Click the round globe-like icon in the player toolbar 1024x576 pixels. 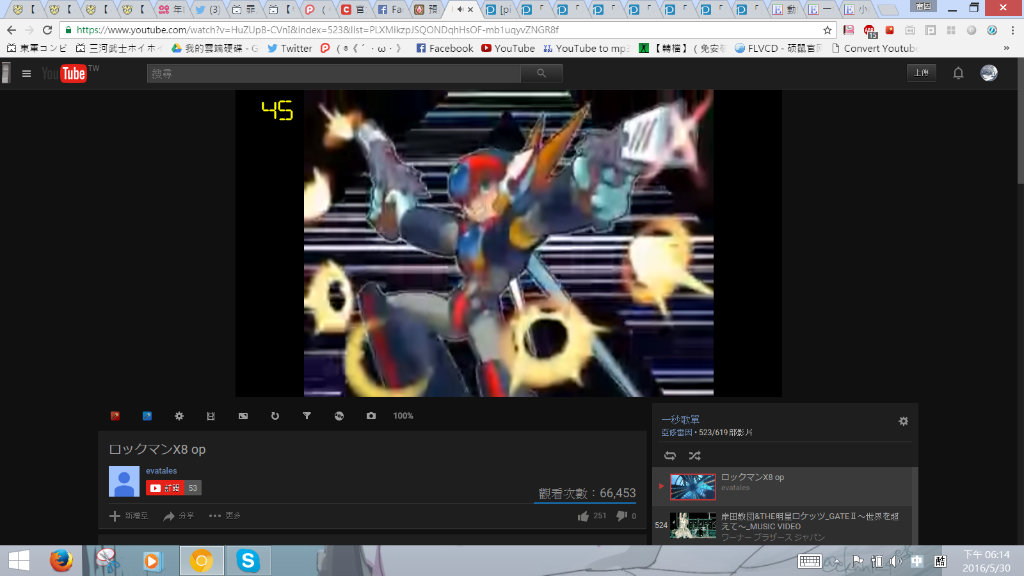[x=339, y=416]
